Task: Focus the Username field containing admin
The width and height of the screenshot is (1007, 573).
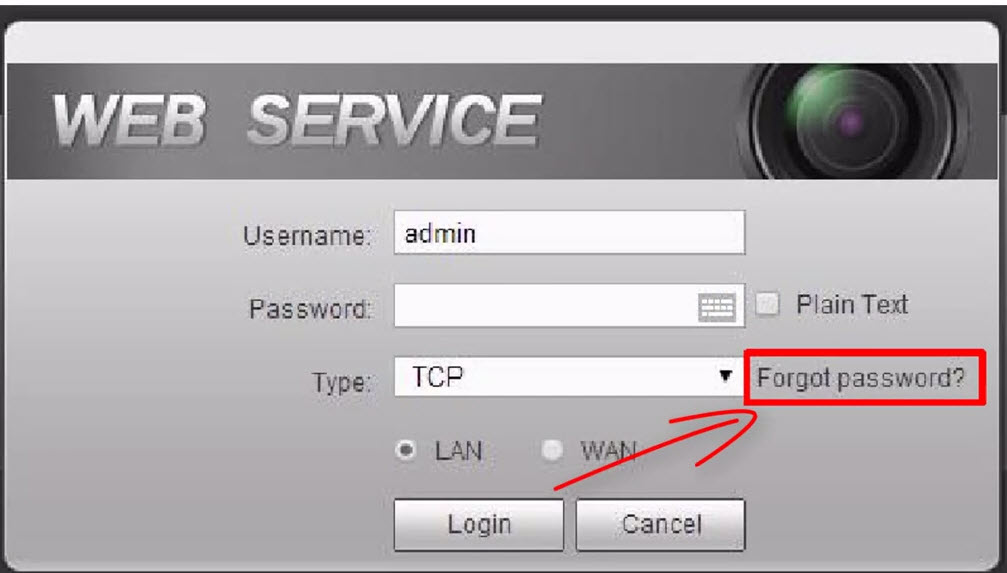Action: pos(569,233)
